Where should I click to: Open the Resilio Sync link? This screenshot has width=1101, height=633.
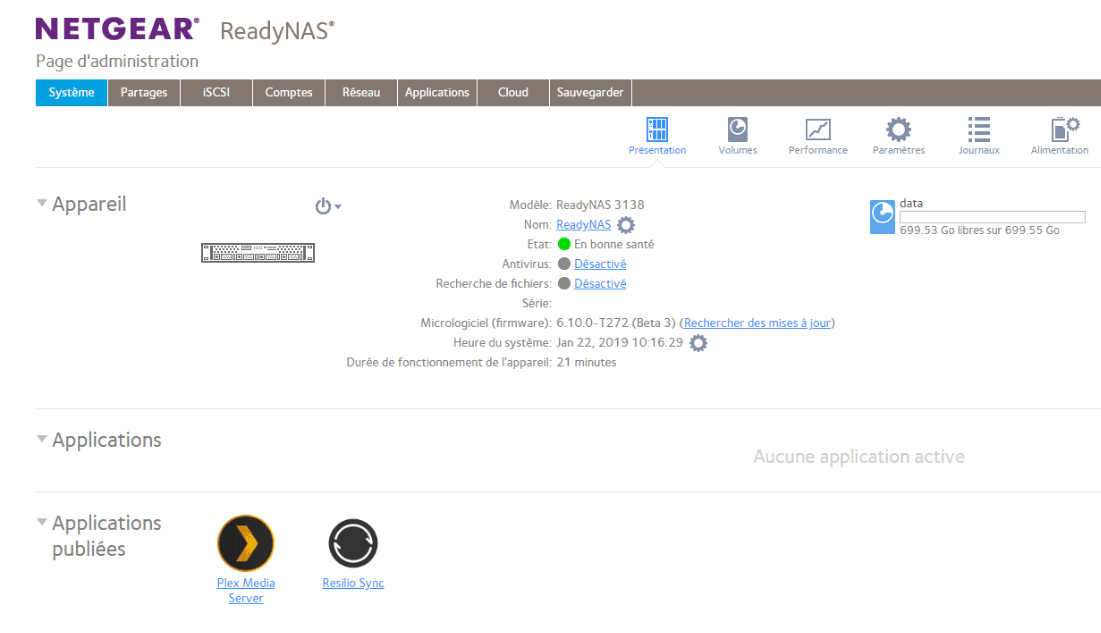click(353, 583)
